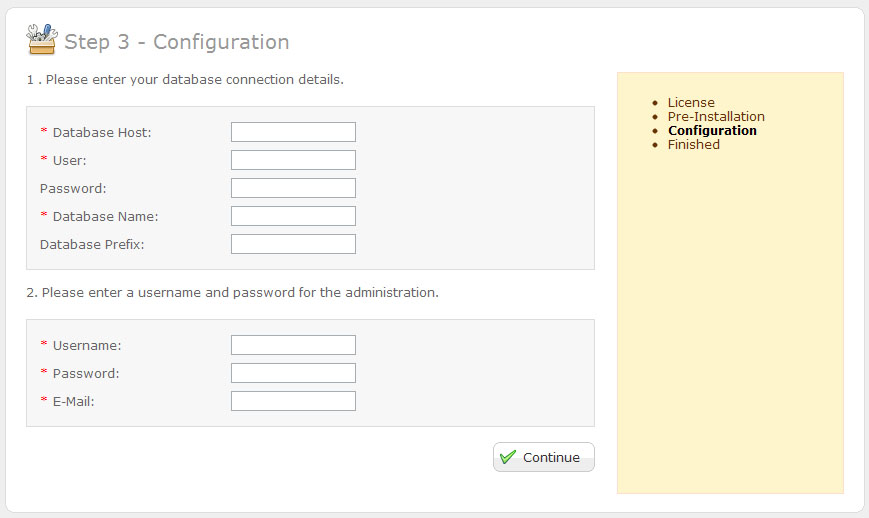Click the E-Mail label text
Screen dimensions: 869x518
click(x=80, y=401)
